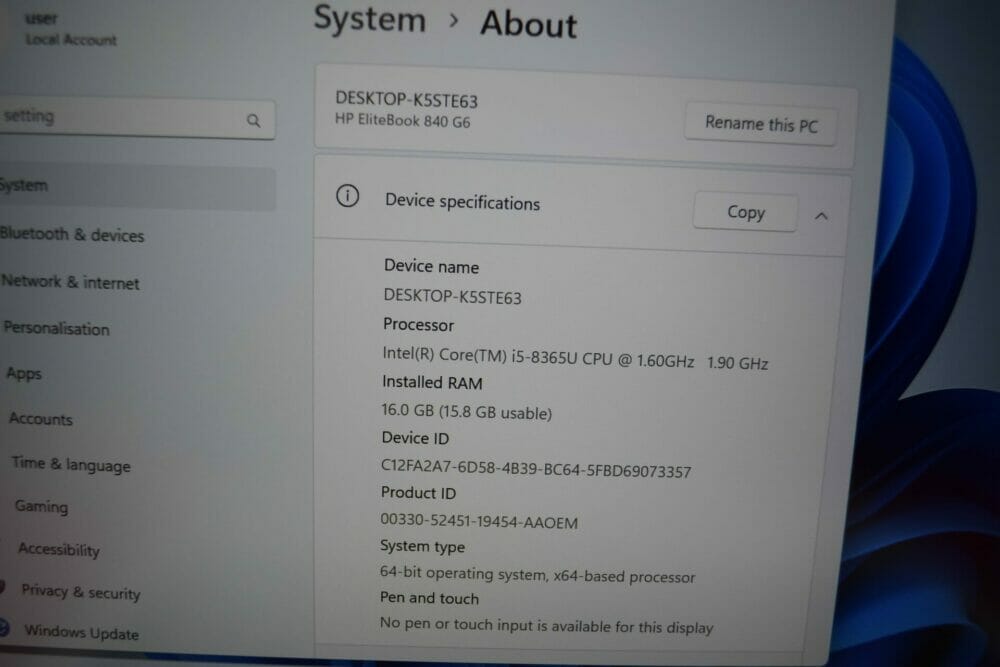Click the Device ID value C12FA2A7-6D58-4B39-BC64-5FBD69073357
Screen dimensions: 1000x667
[536, 469]
